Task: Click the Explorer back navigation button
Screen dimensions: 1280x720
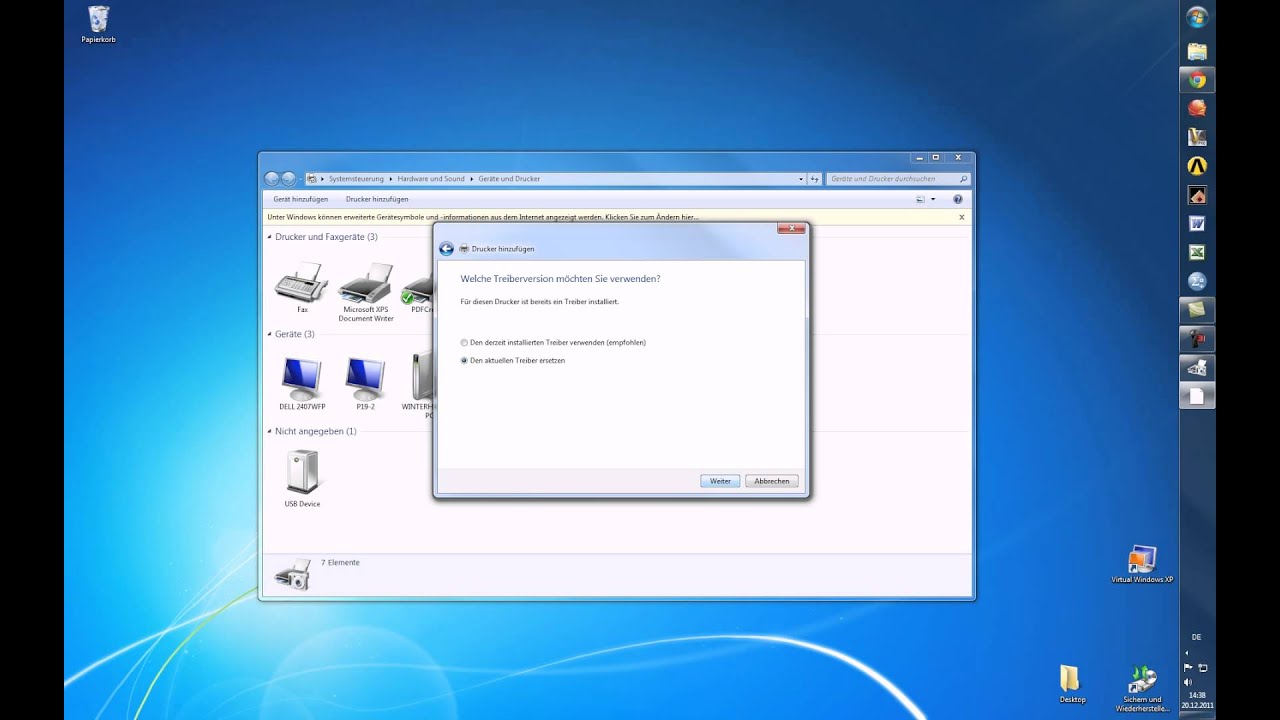Action: (x=272, y=179)
